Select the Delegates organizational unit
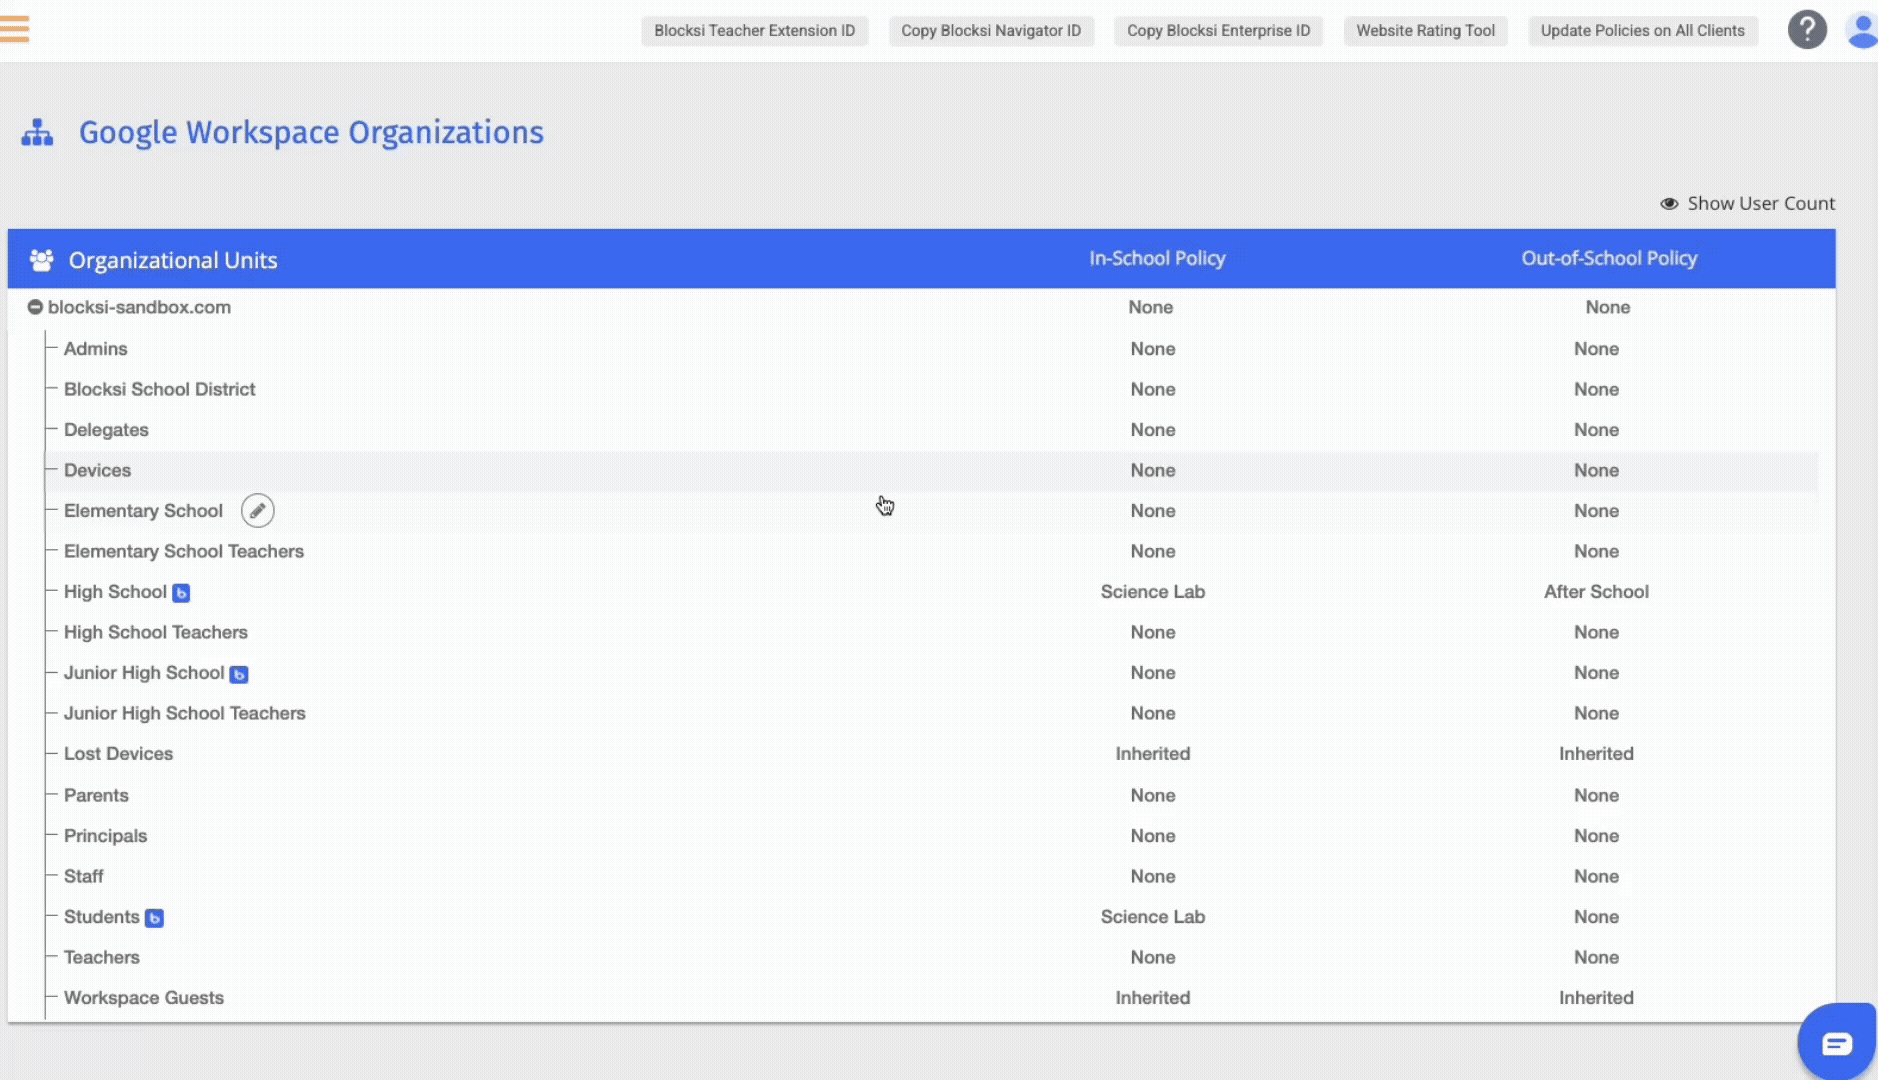Screen dimensions: 1878x1080 pos(106,430)
